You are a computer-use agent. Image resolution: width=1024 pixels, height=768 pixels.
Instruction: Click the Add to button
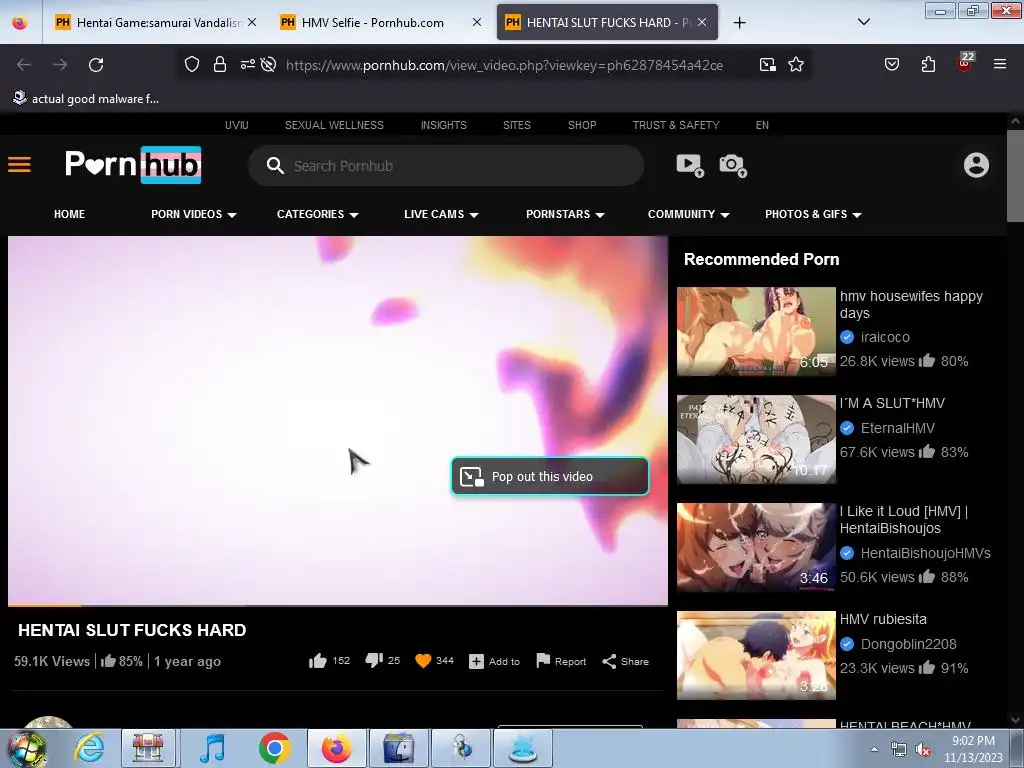click(494, 662)
